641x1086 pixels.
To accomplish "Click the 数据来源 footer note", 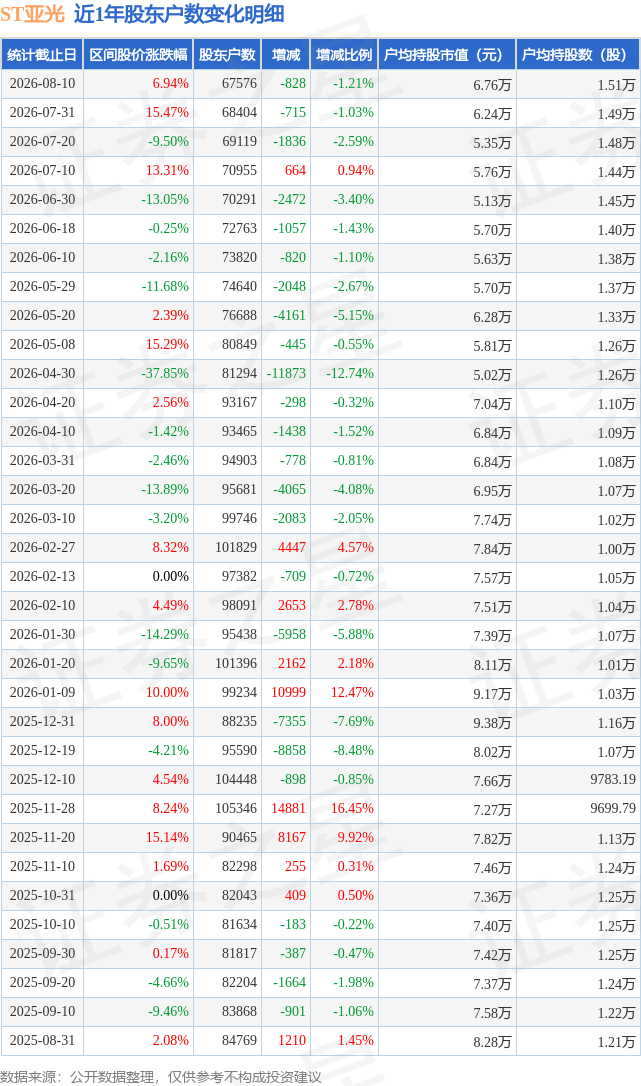I will point(161,1076).
